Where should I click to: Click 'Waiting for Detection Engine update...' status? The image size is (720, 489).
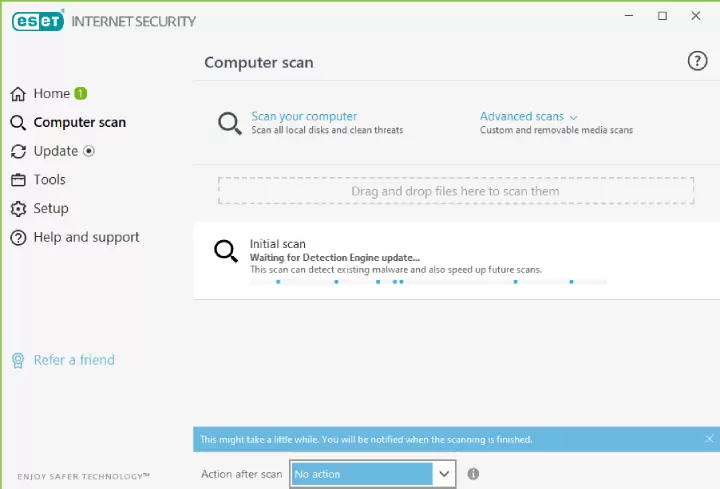click(x=335, y=258)
